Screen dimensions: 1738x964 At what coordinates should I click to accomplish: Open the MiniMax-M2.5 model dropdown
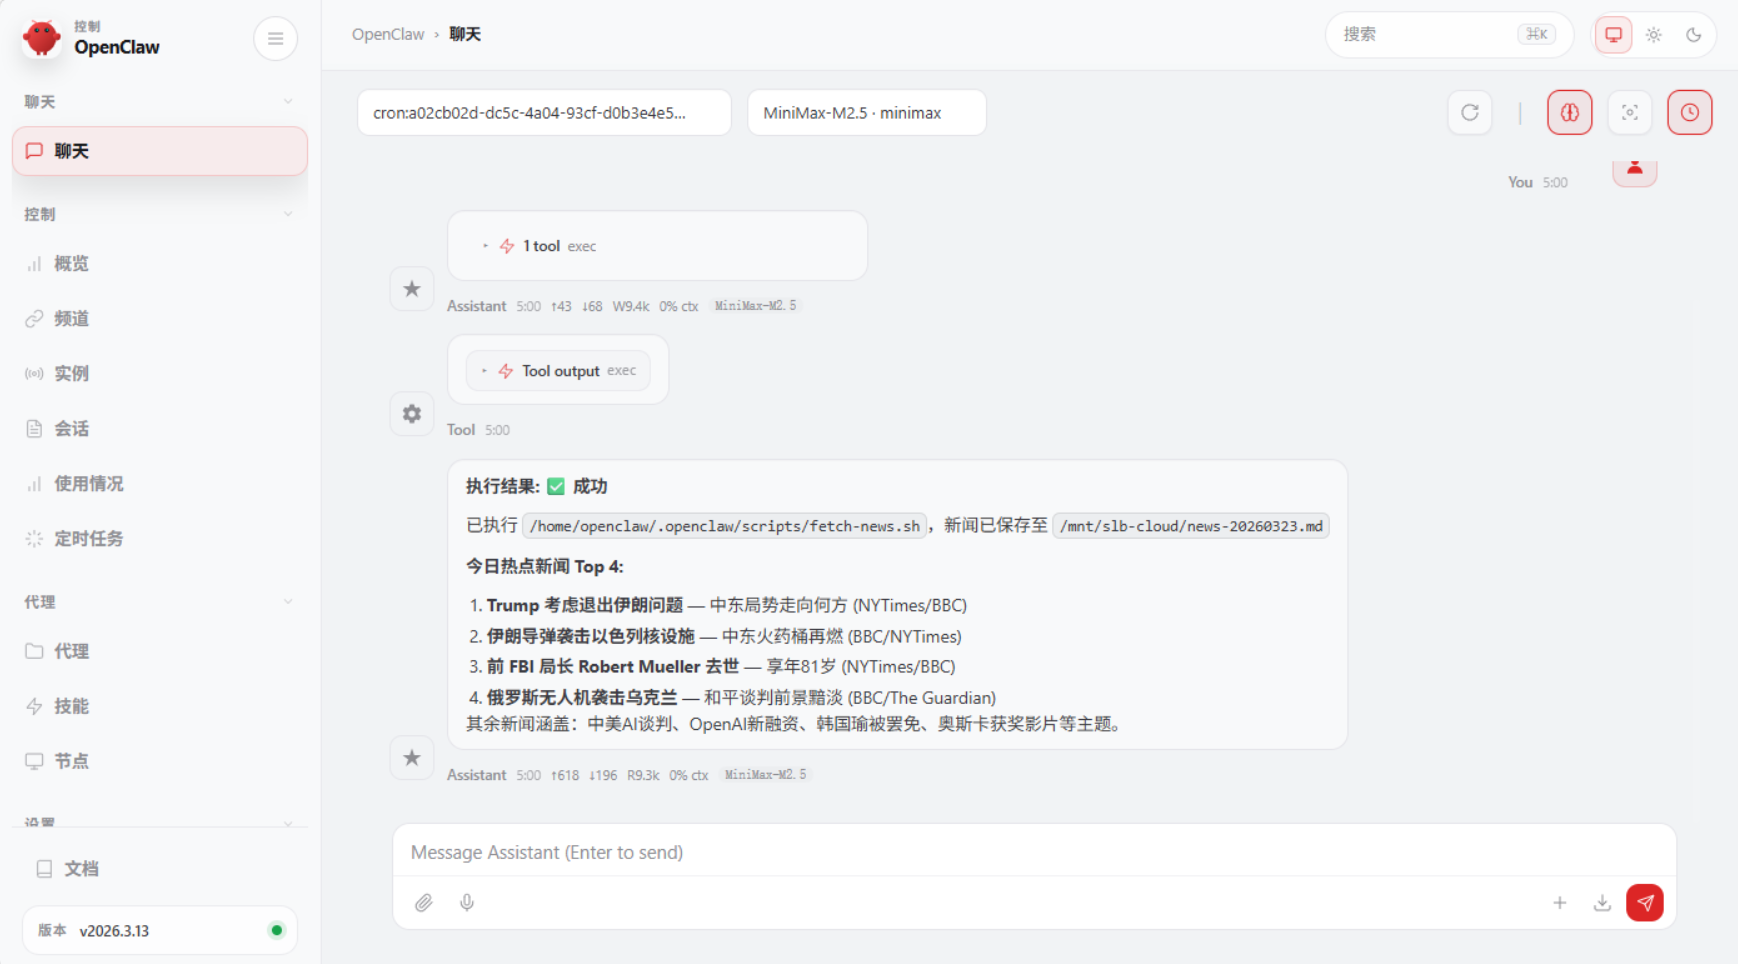(x=866, y=113)
